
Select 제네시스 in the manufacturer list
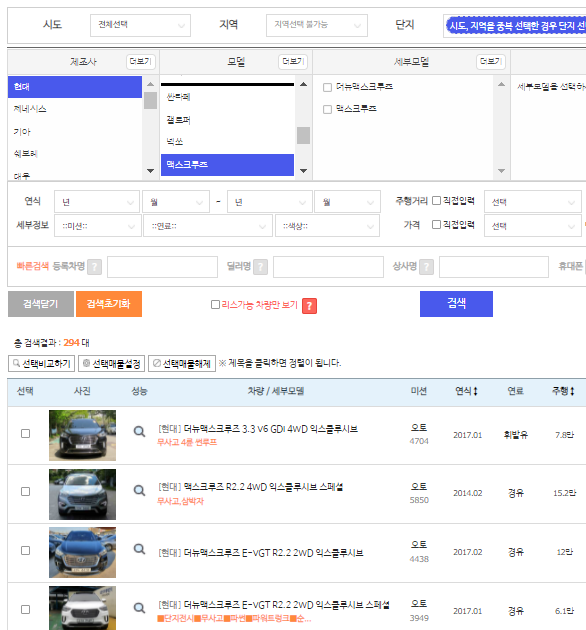click(75, 109)
